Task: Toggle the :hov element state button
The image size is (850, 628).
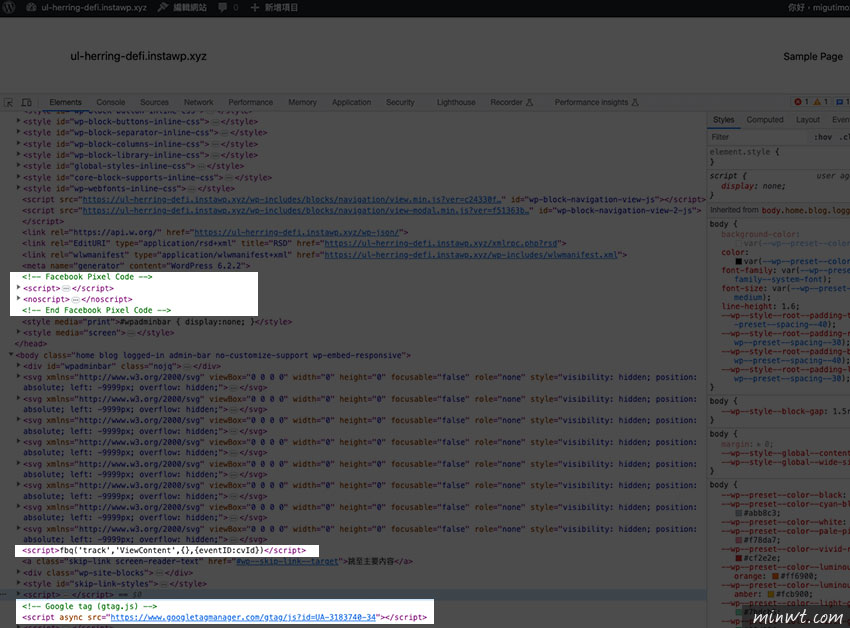Action: 822,137
